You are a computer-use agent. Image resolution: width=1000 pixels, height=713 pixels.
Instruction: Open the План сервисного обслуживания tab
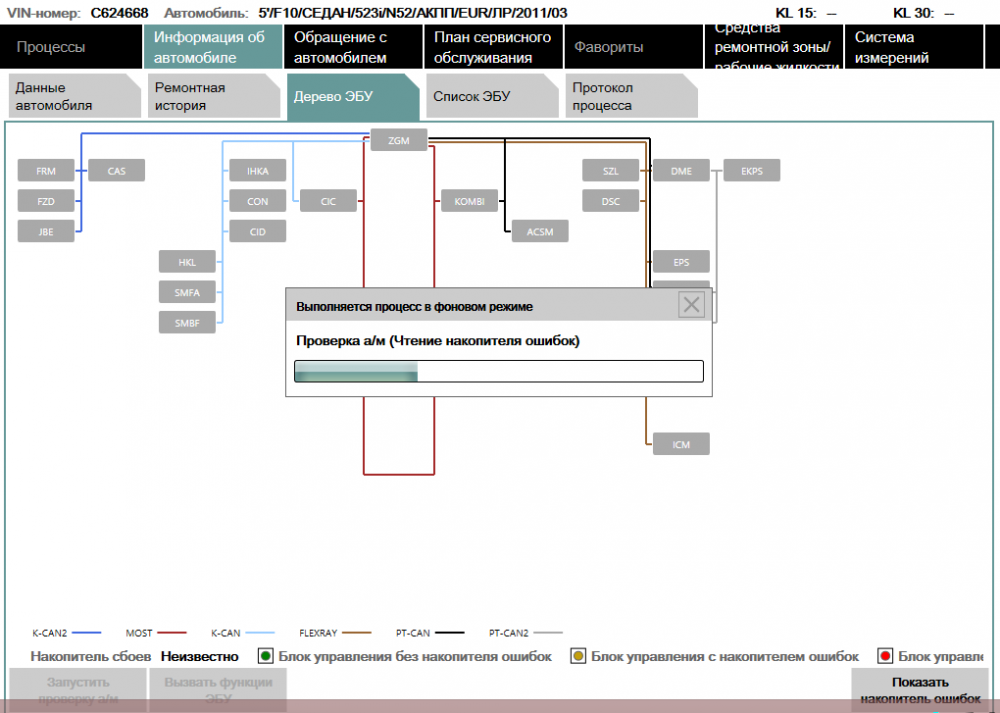[x=492, y=47]
